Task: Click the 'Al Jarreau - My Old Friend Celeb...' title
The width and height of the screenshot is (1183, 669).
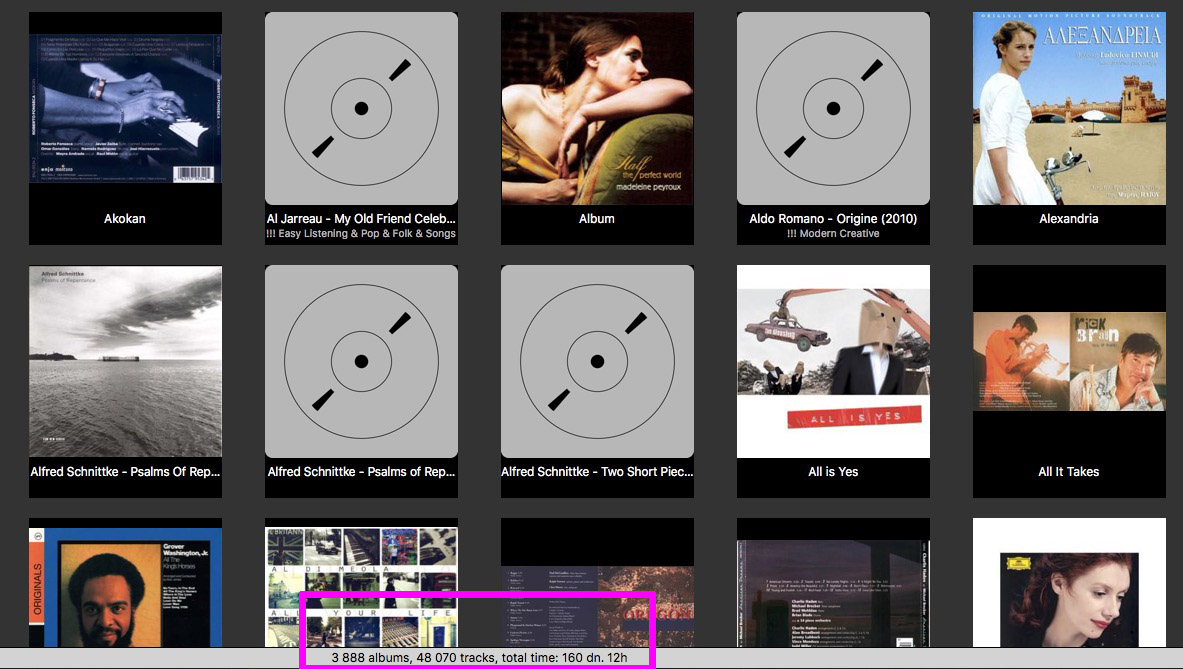Action: tap(361, 219)
